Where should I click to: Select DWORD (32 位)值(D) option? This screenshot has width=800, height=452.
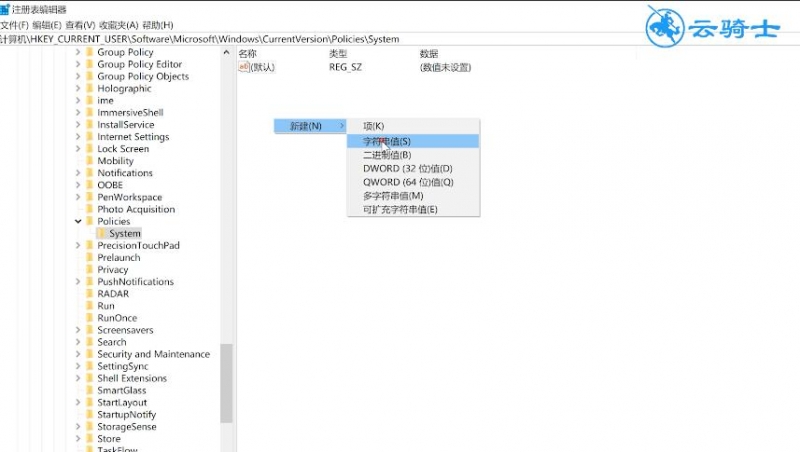413,168
